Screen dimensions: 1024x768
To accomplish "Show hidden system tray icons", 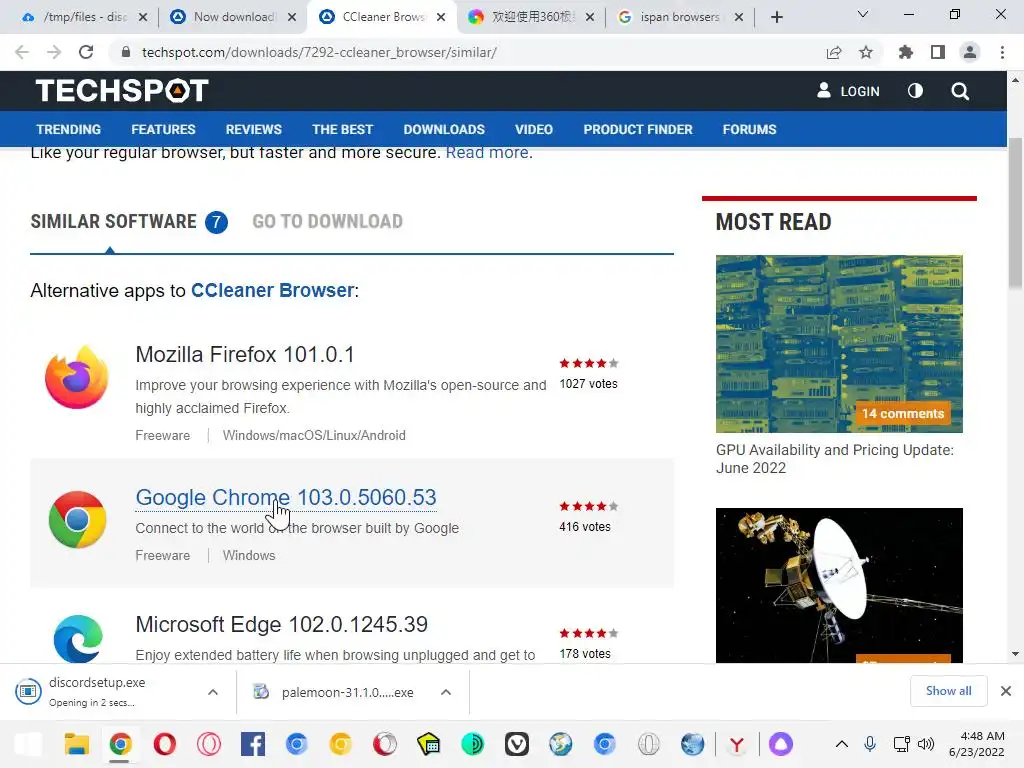I will [x=842, y=744].
